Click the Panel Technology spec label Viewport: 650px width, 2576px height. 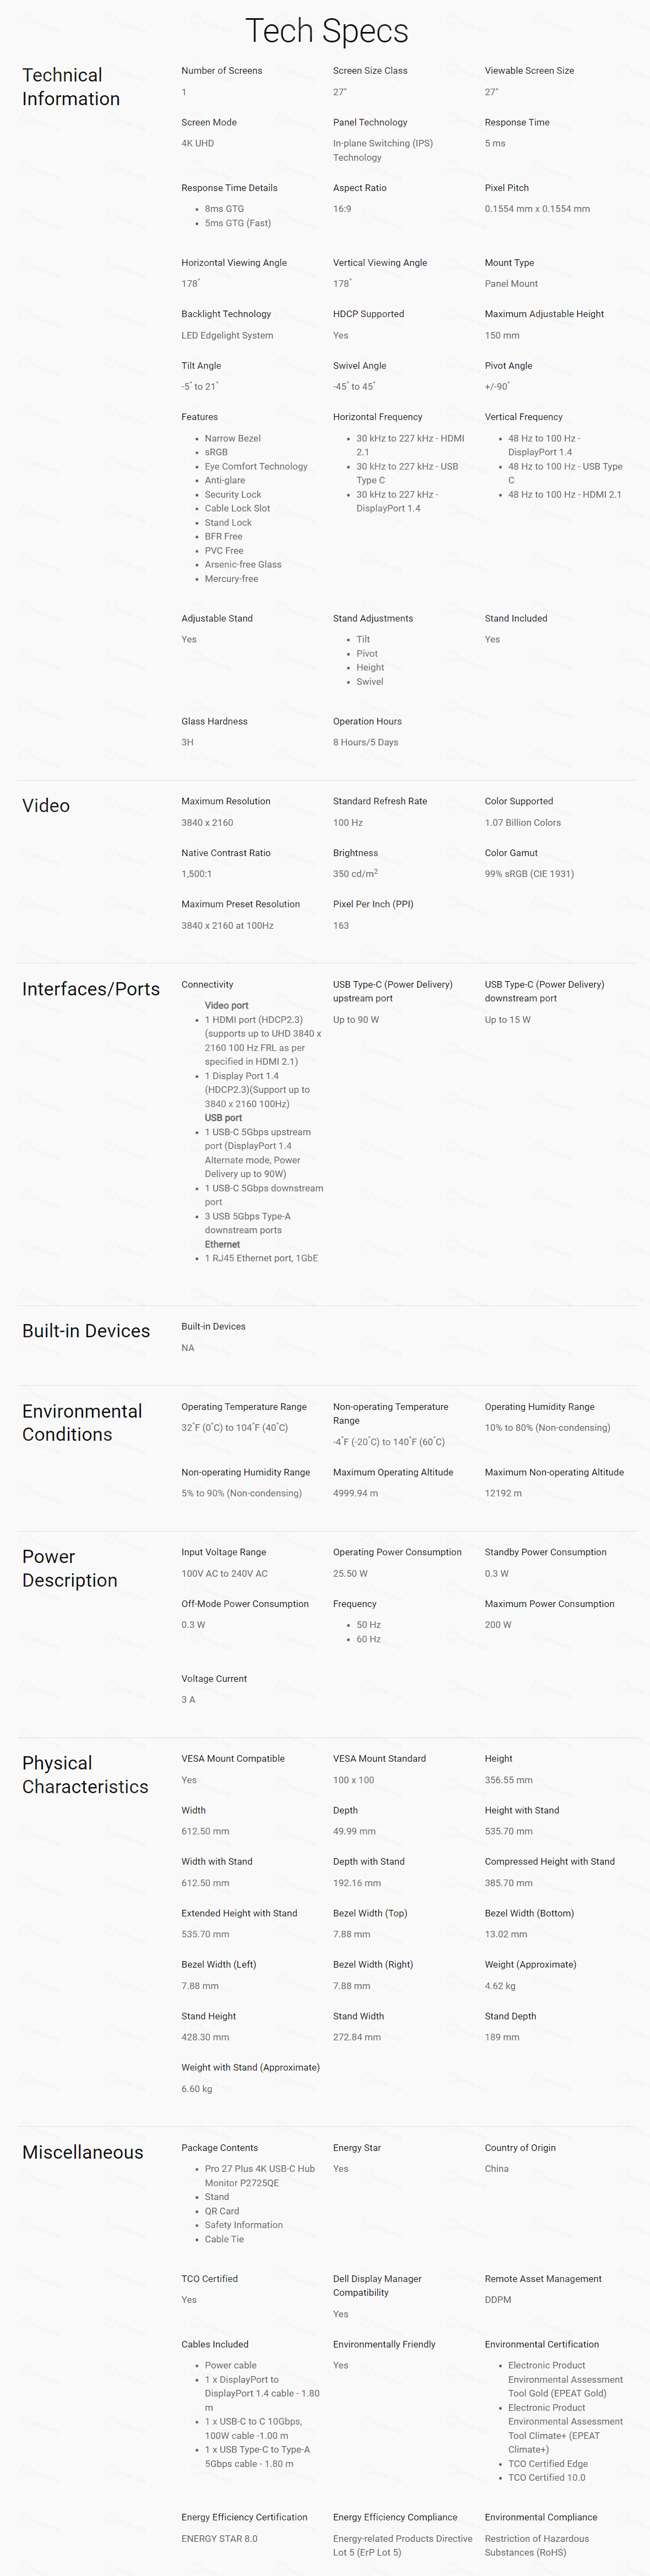point(370,122)
